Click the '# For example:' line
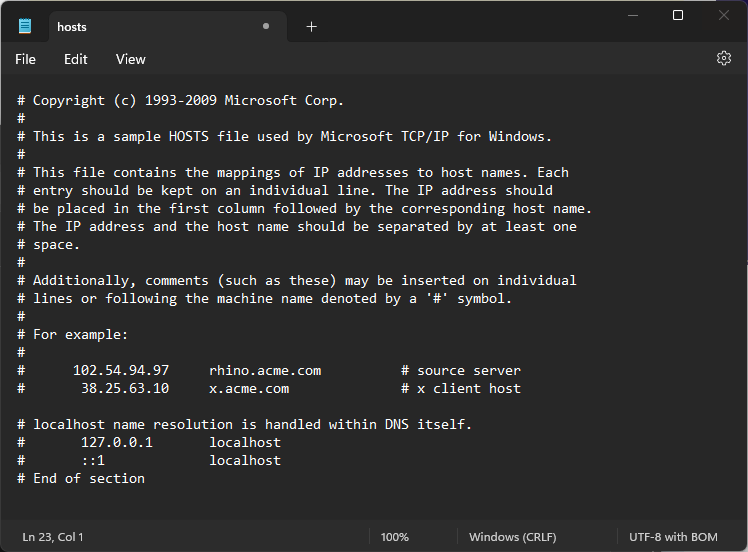 click(x=73, y=334)
